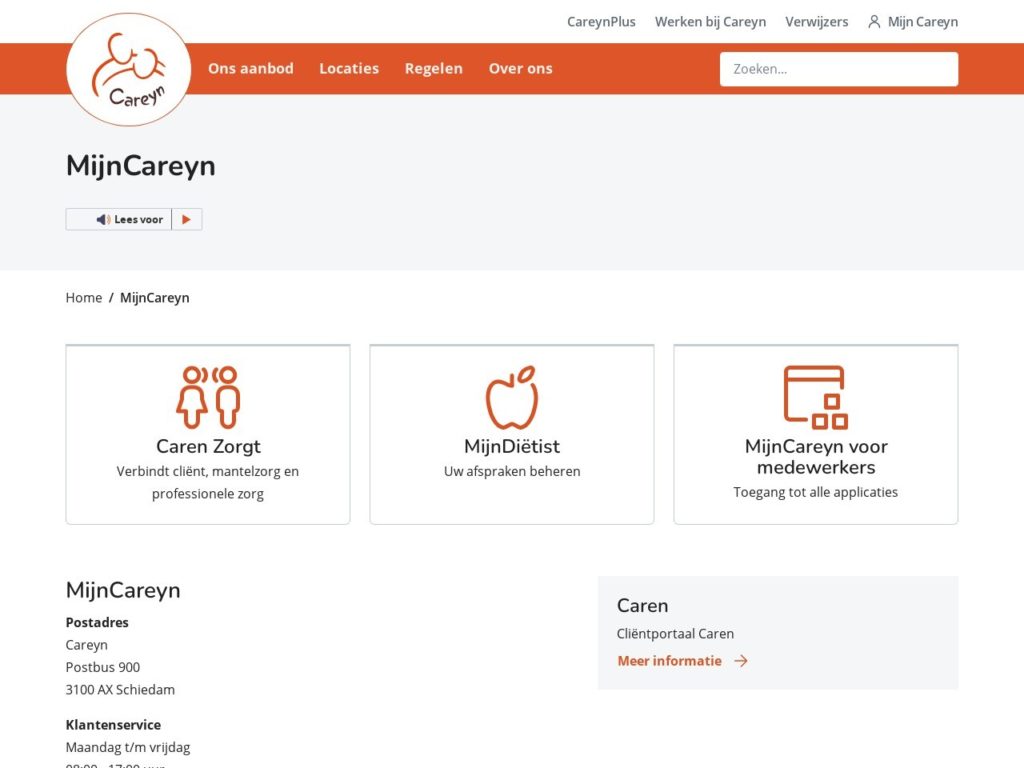Click the Caren Zorgt people icon

[x=207, y=394]
